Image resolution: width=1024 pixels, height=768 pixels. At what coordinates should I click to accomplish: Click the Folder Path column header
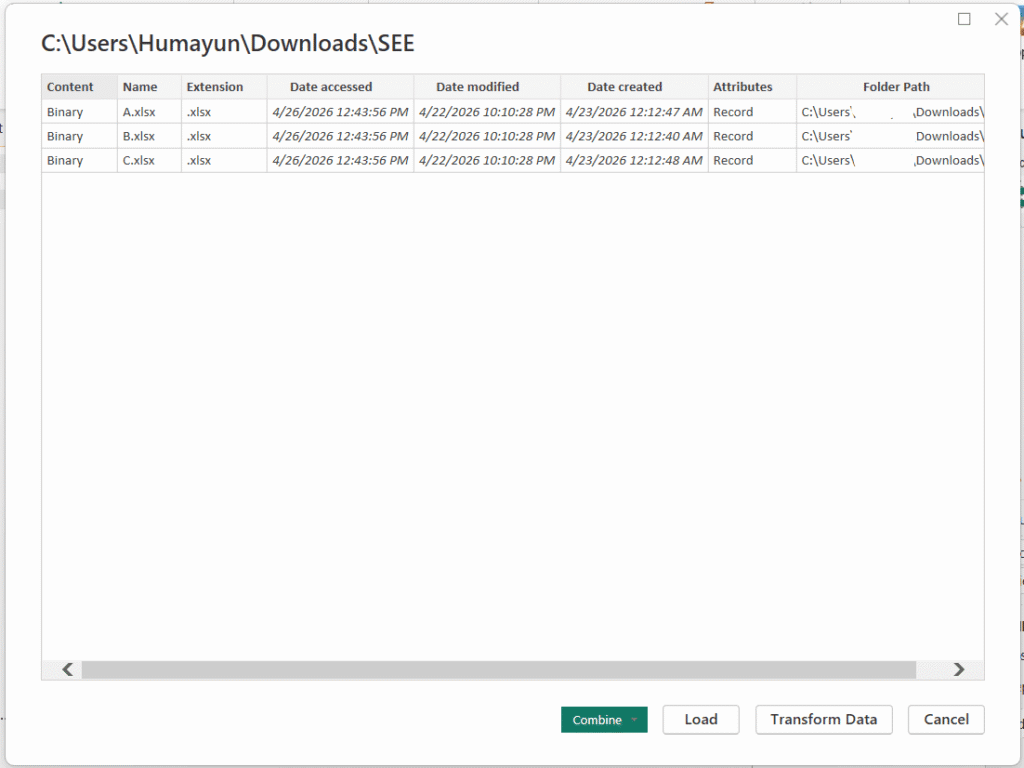point(896,87)
